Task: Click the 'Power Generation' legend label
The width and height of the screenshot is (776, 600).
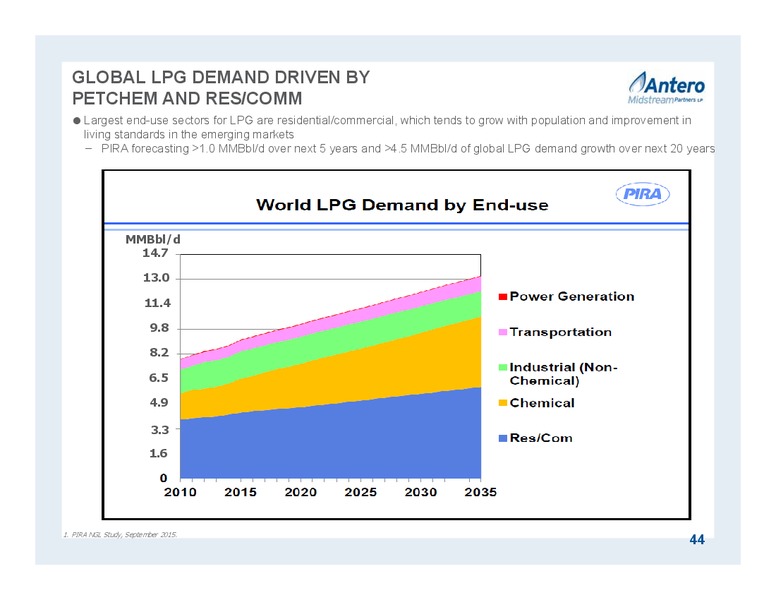Action: coord(572,297)
